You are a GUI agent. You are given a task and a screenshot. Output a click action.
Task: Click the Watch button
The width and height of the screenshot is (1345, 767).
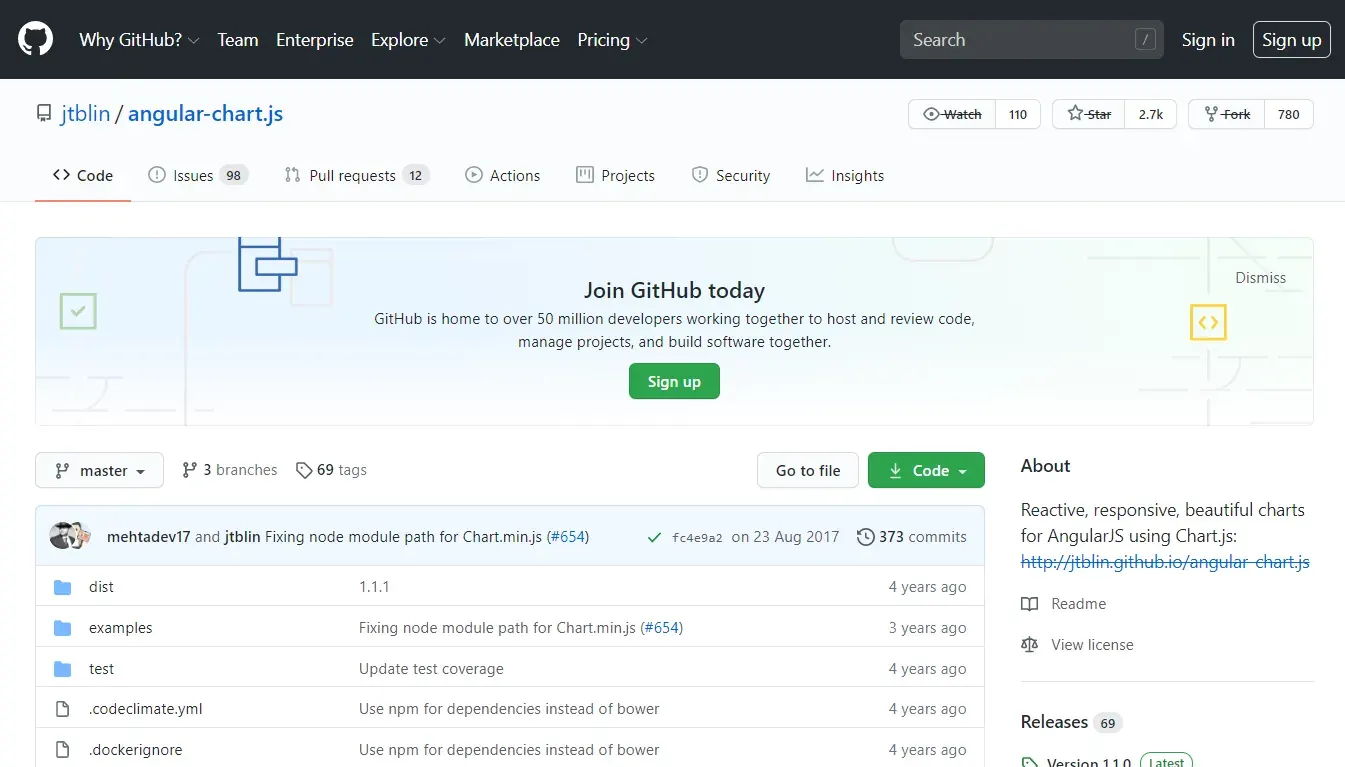[x=952, y=114]
